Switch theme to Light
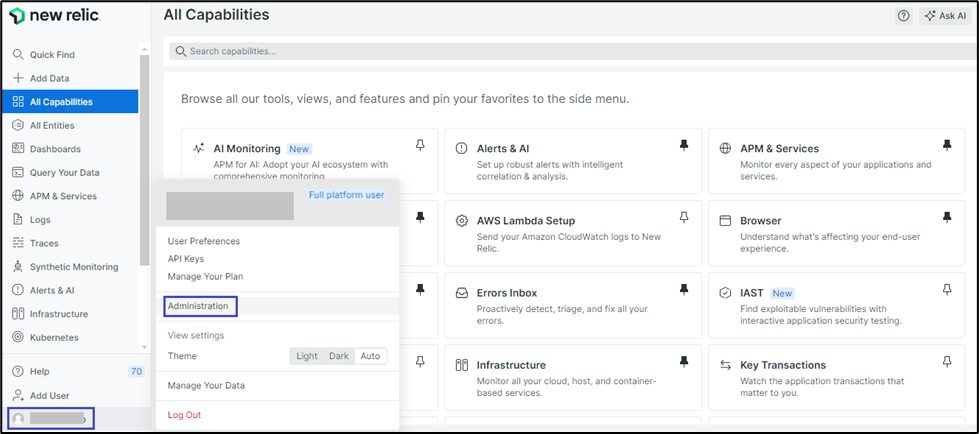This screenshot has height=434, width=979. tap(307, 356)
